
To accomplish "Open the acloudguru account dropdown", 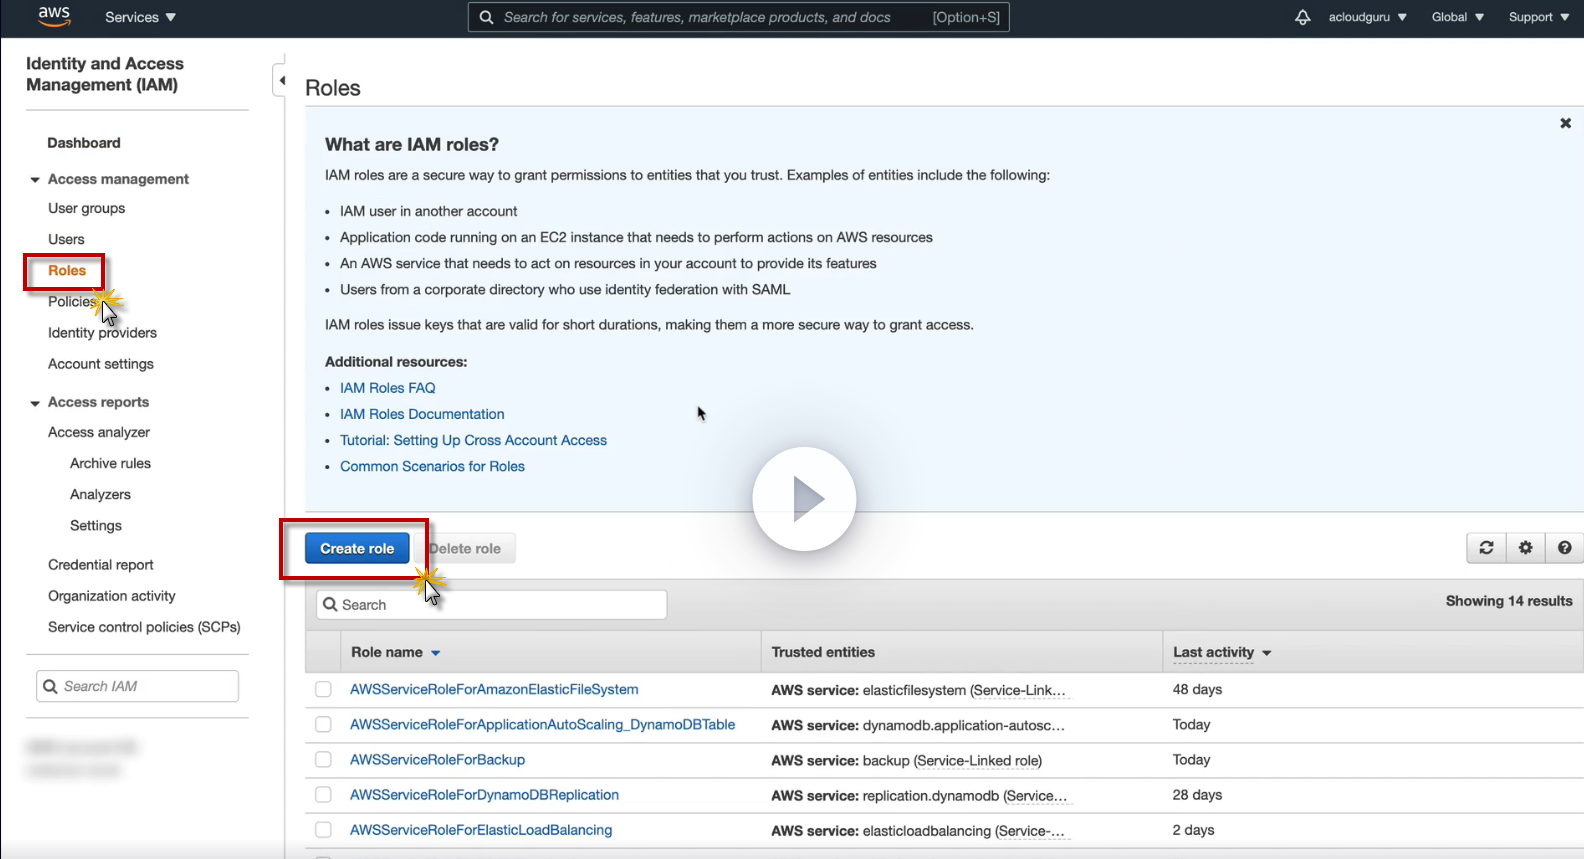I will coord(1367,17).
